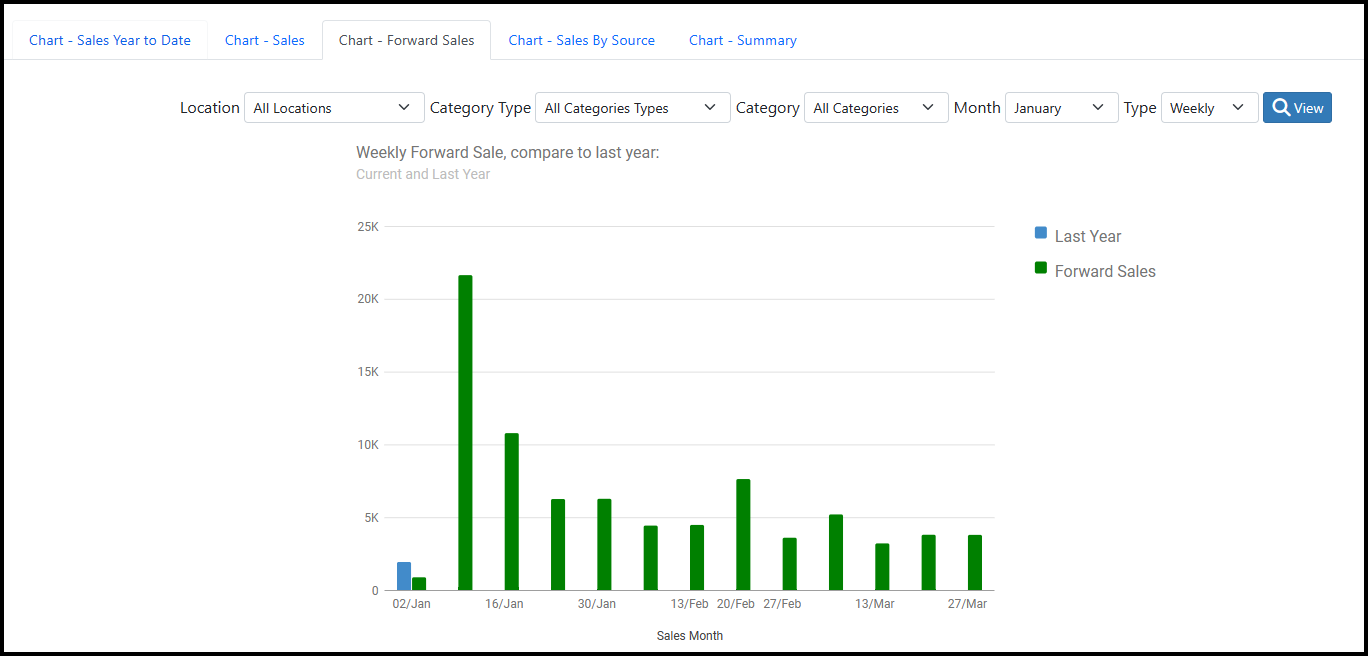
Task: Click the blue Last Year bar at 02/Jan
Action: (x=404, y=576)
